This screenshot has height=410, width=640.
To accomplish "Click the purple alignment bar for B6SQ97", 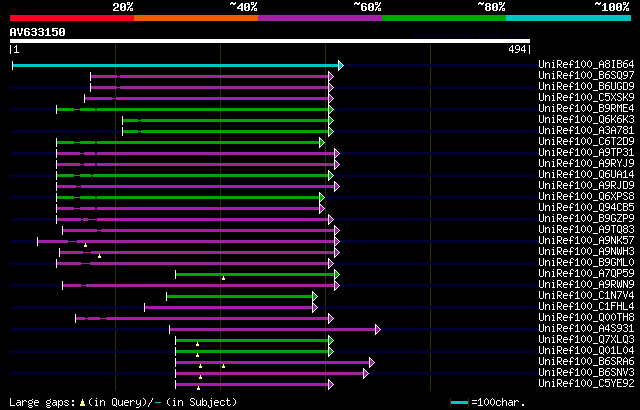I will pos(210,76).
